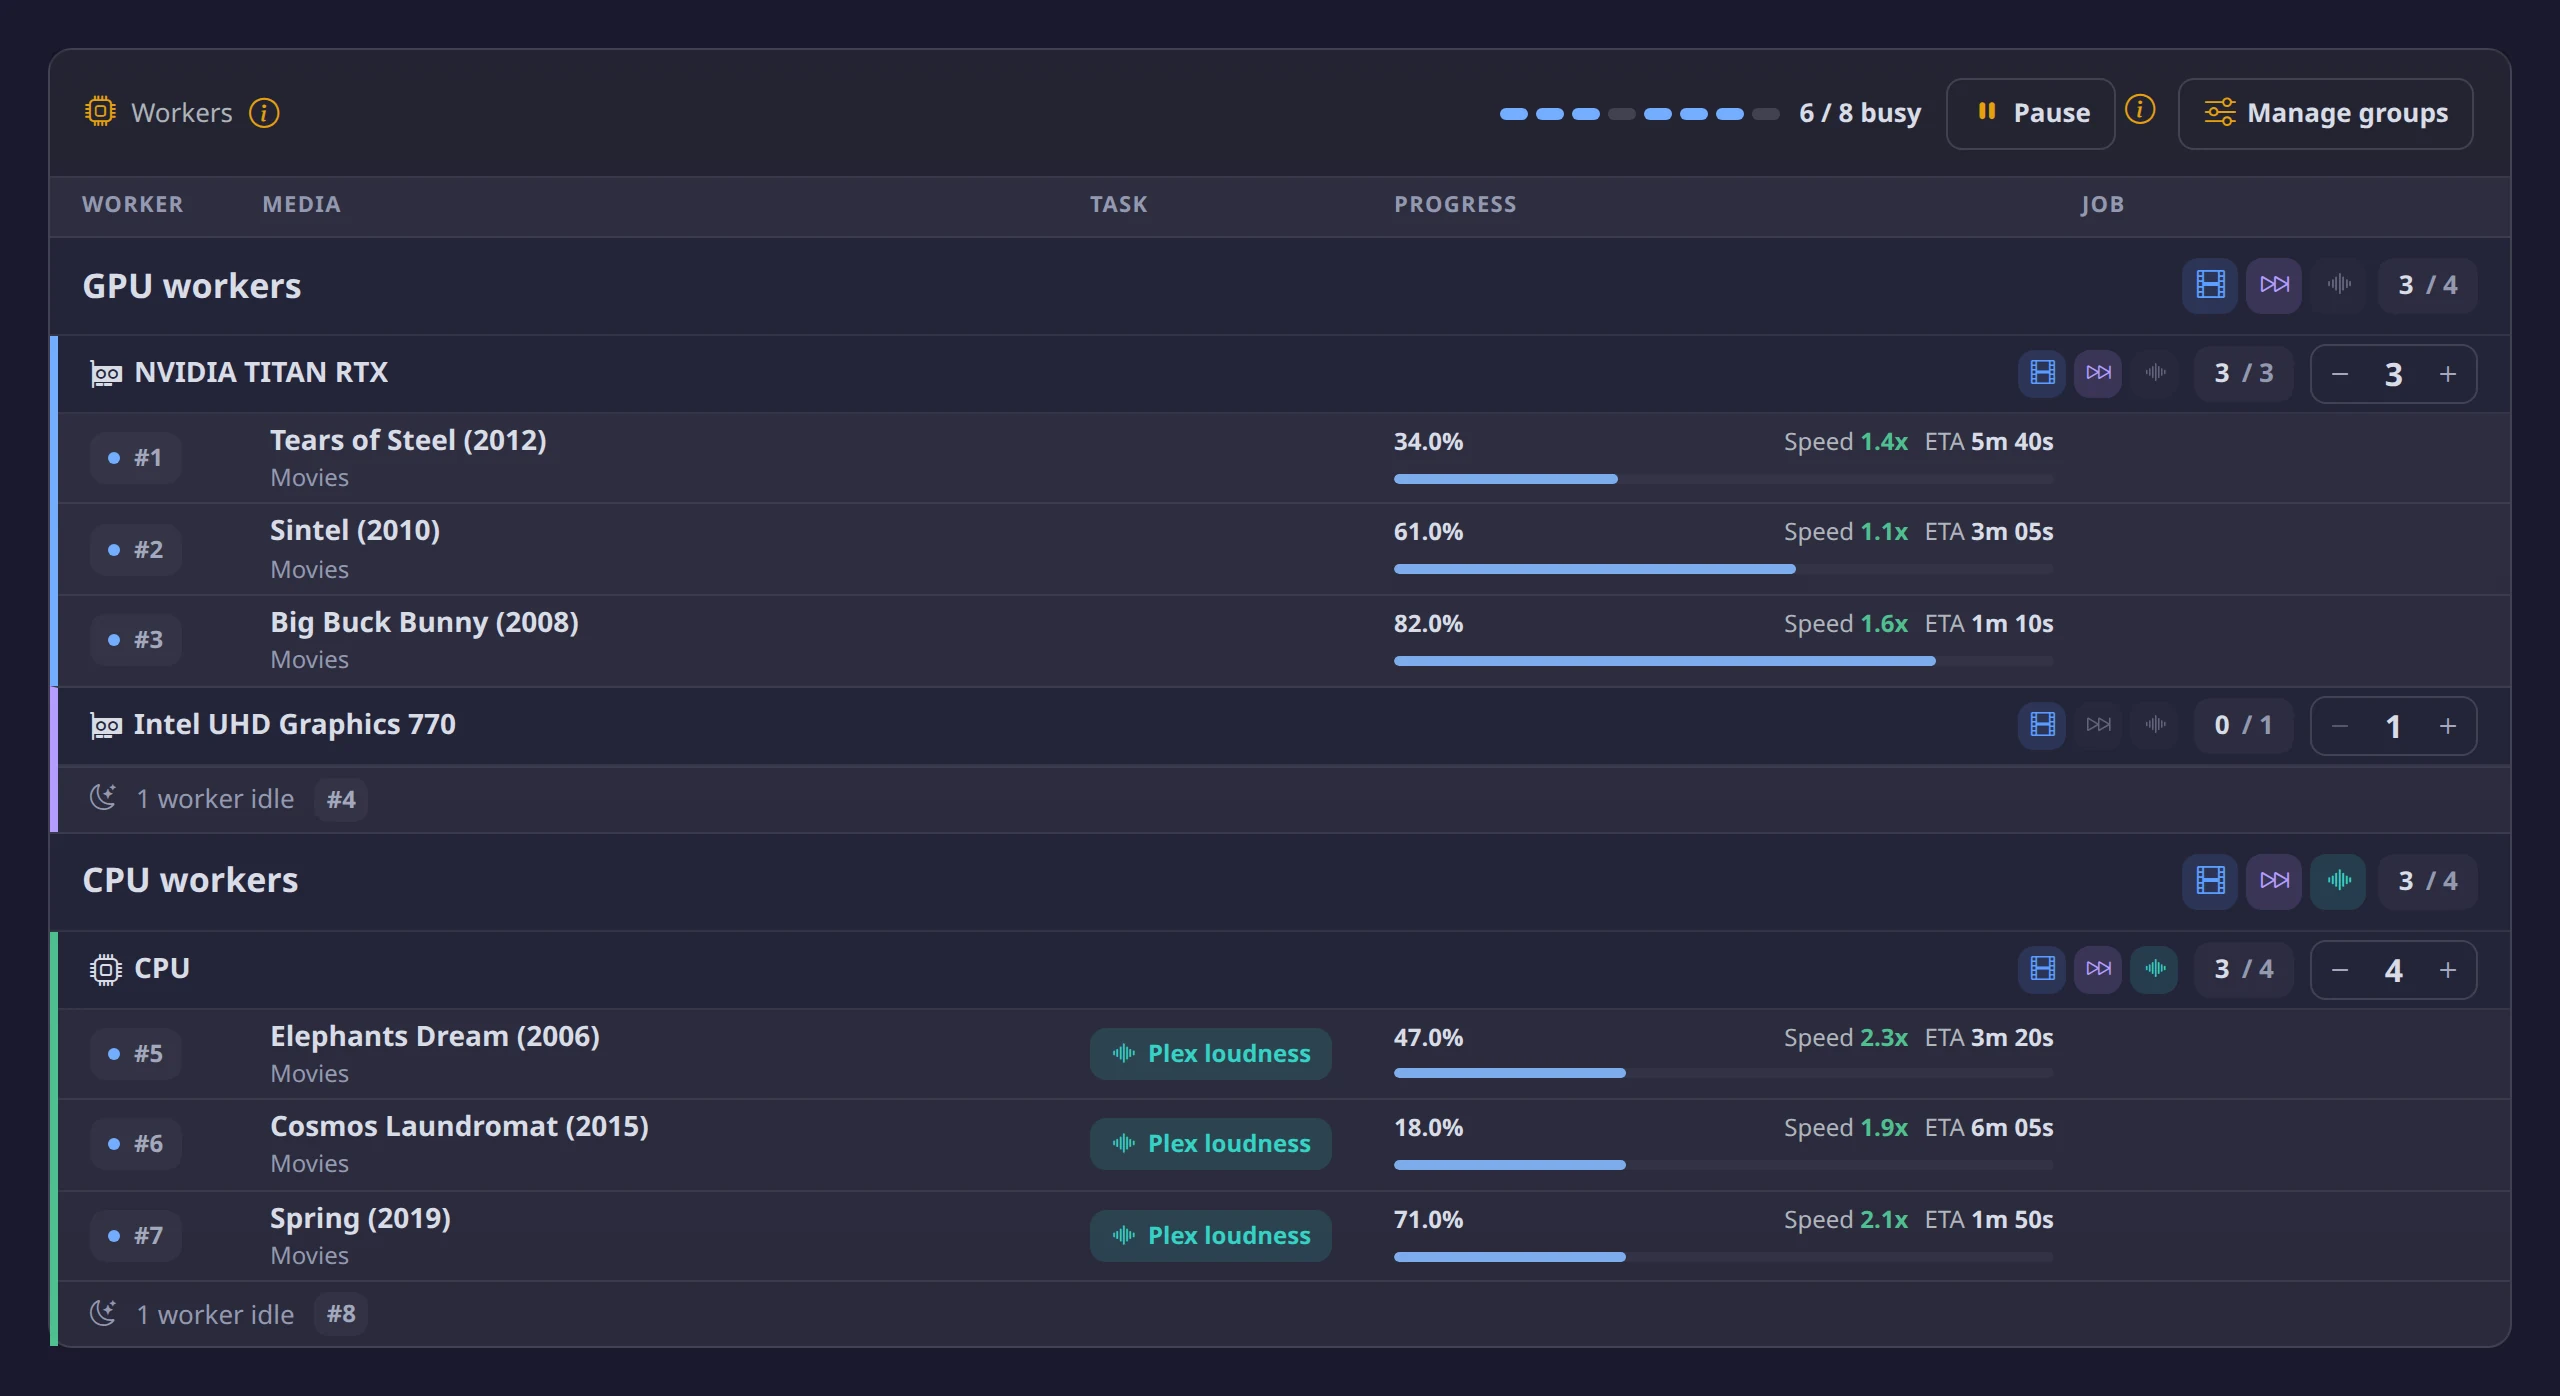Toggle film icon on NVIDIA TITAN RTX row
The image size is (2560, 1396).
click(x=2042, y=373)
